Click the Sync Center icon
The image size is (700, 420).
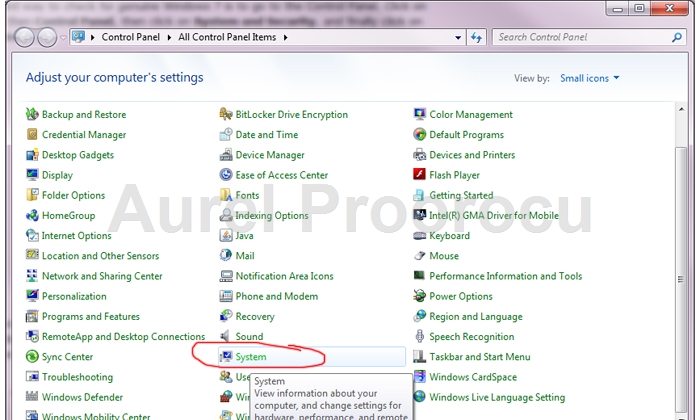(x=32, y=357)
